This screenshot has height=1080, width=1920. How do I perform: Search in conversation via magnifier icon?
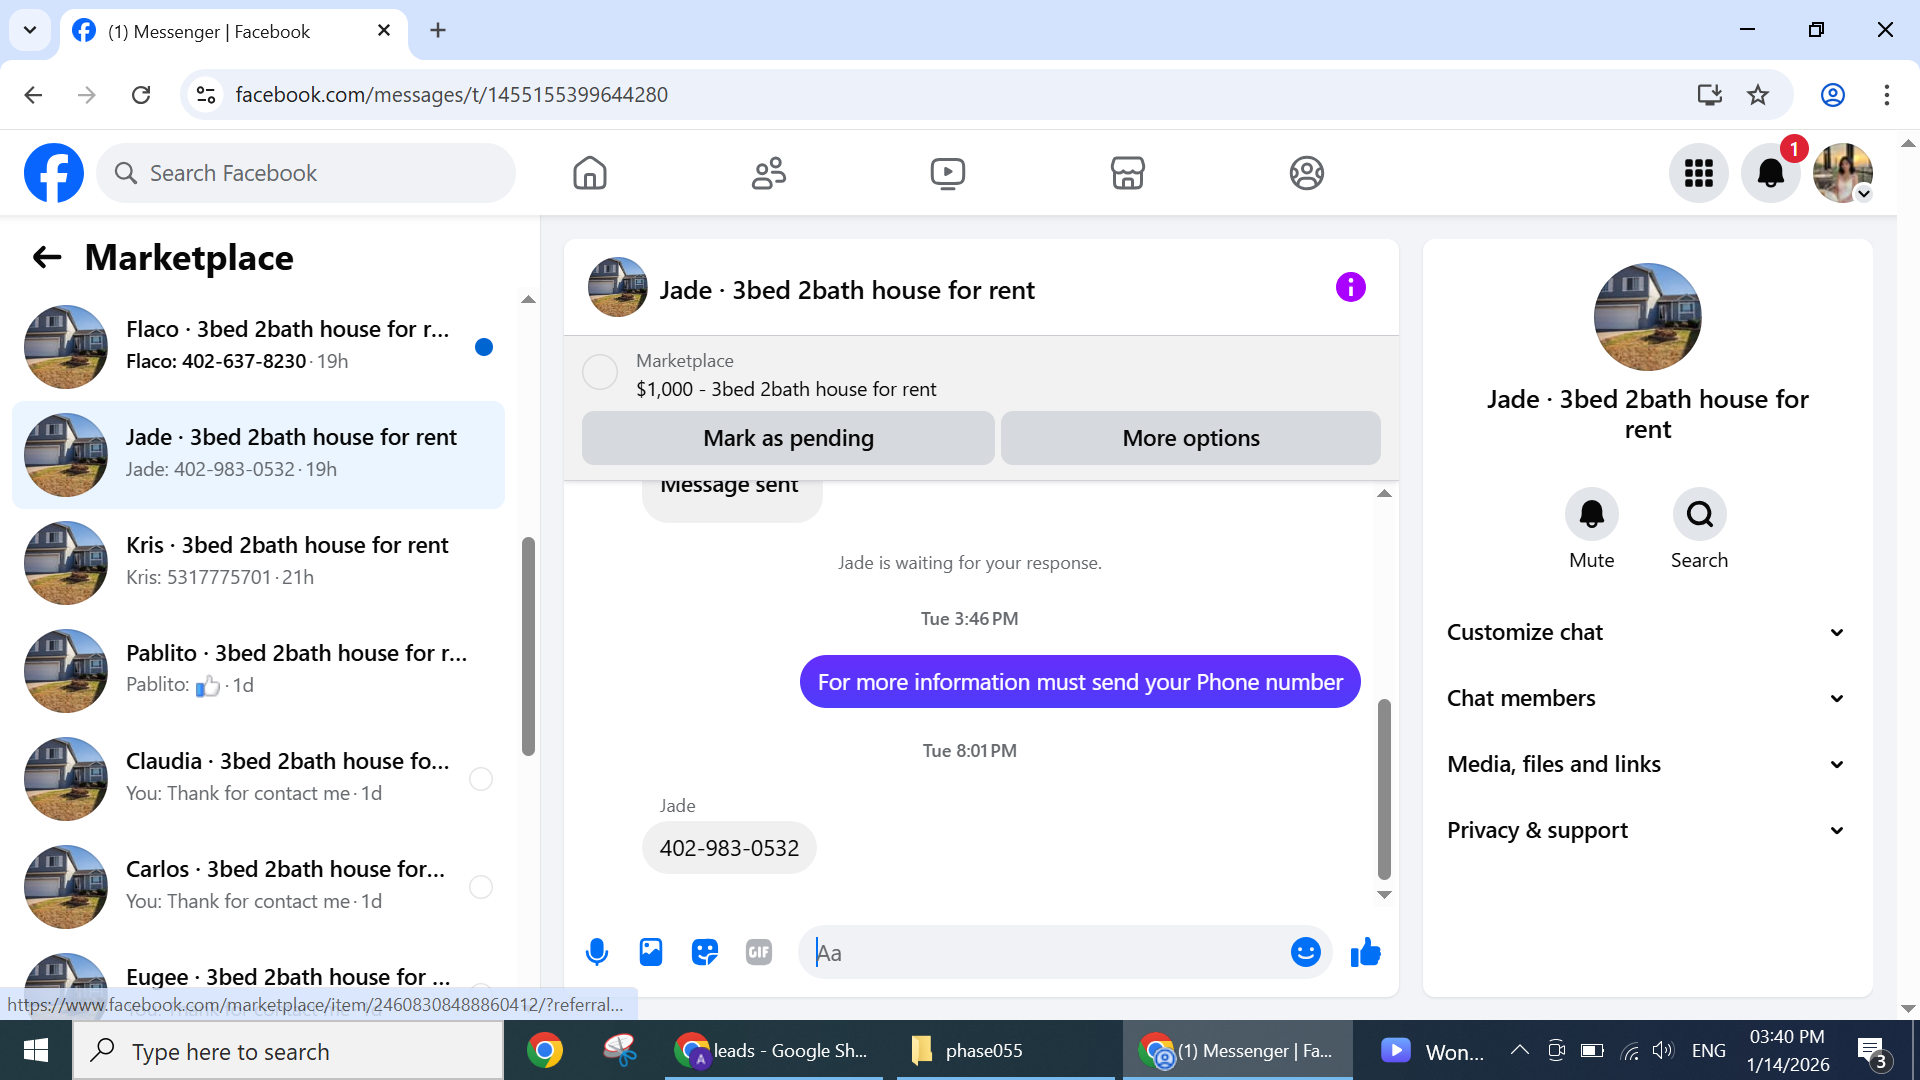1699,514
